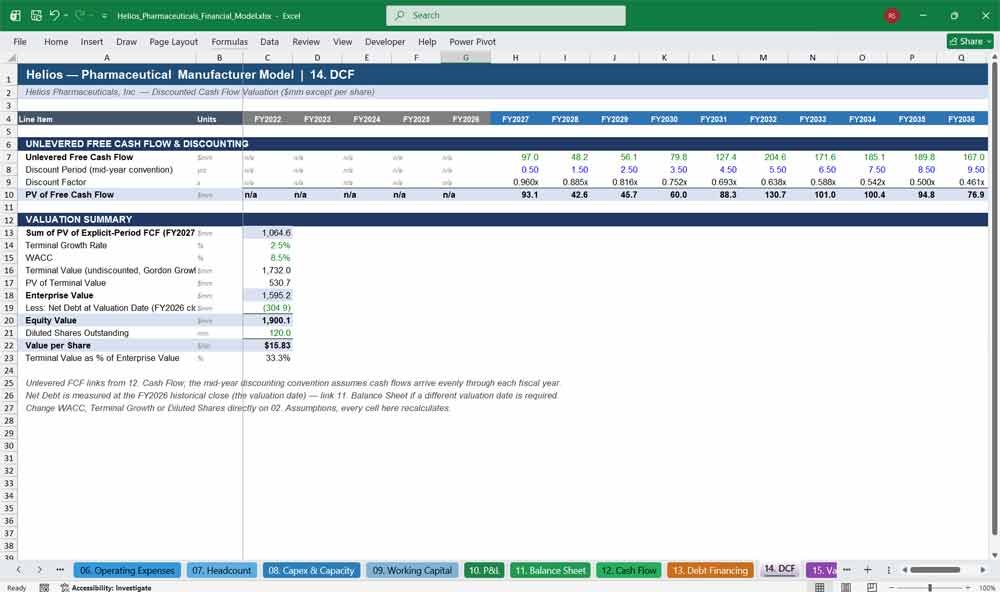Click the Equity Value 1,900.1 cell
Screen dimensions: 1000x592
click(267, 320)
